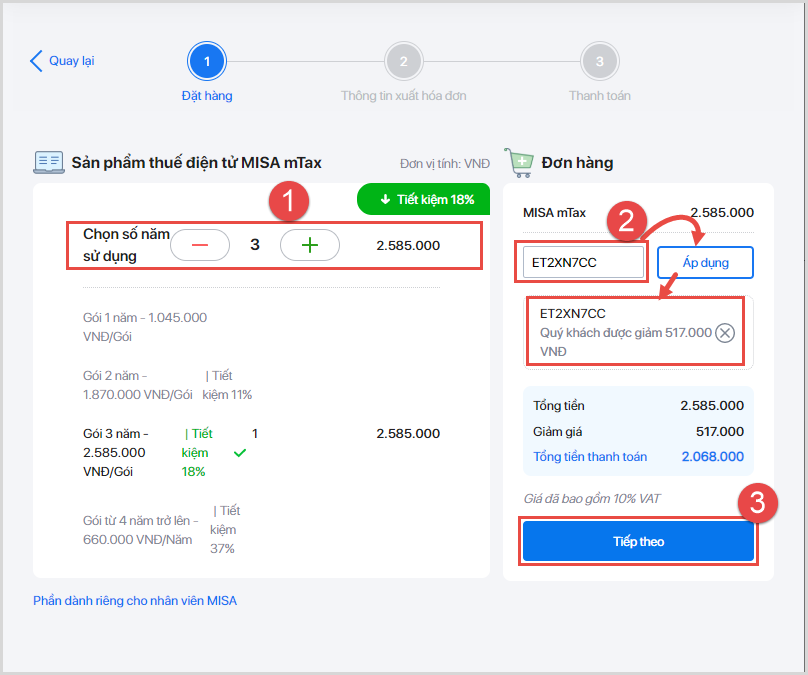Click the Giá đã bao gồm 10% VAT note
Screen dimensions: 808x675
592,499
